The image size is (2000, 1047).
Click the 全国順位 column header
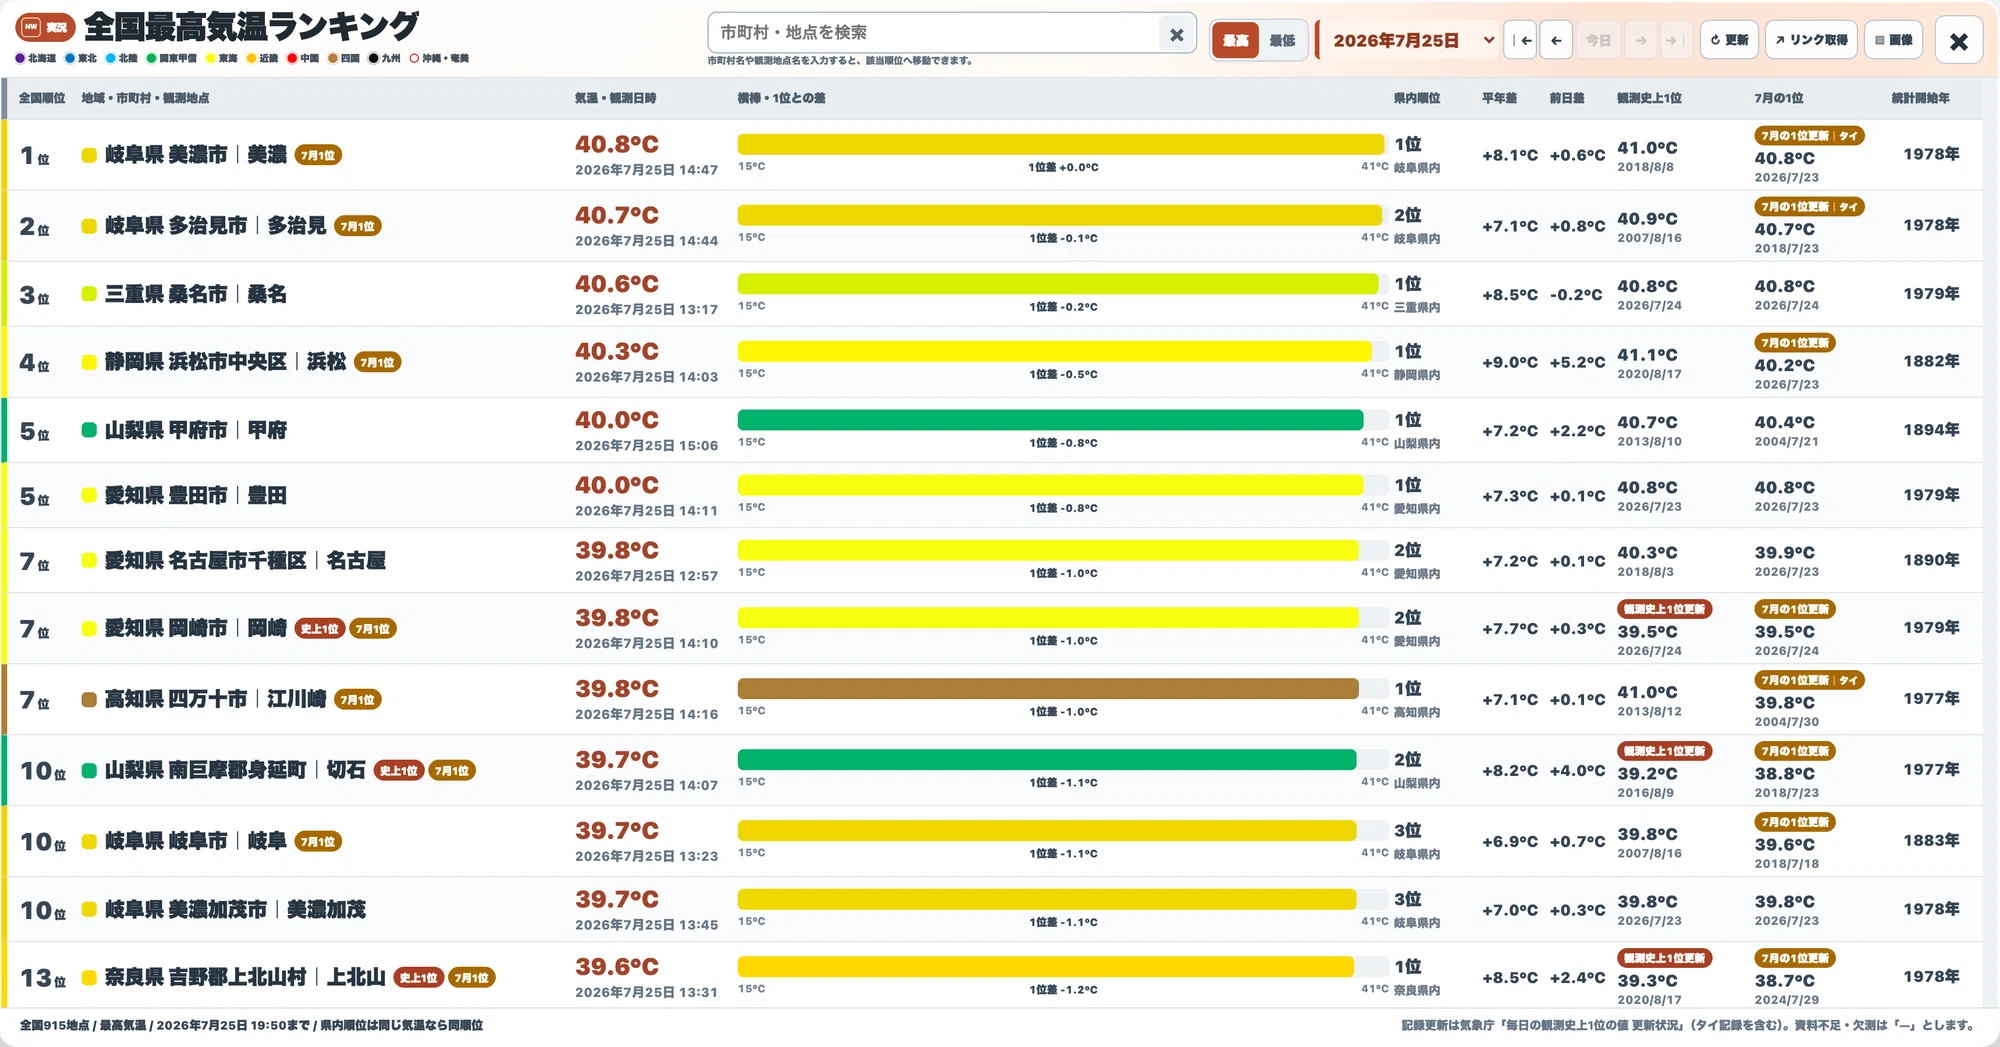click(x=42, y=98)
